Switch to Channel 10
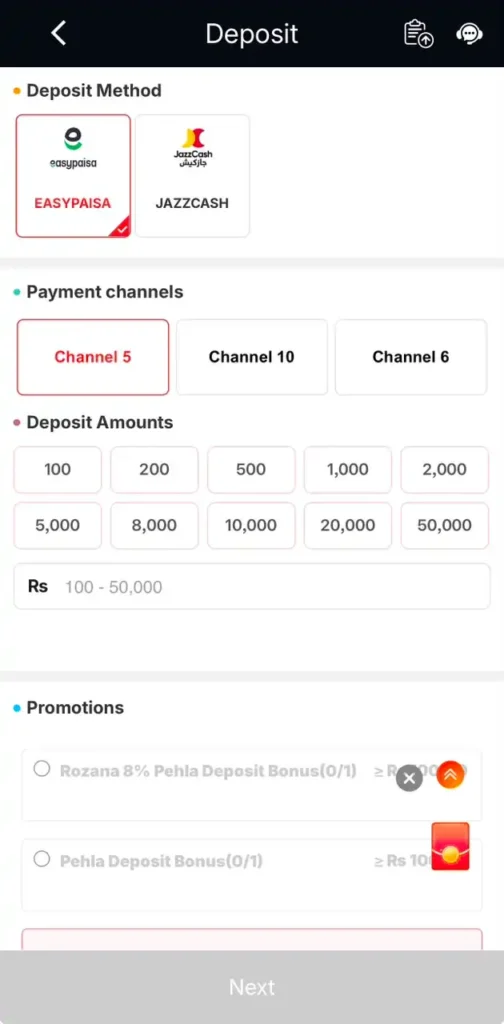The height and width of the screenshot is (1024, 504). [251, 357]
